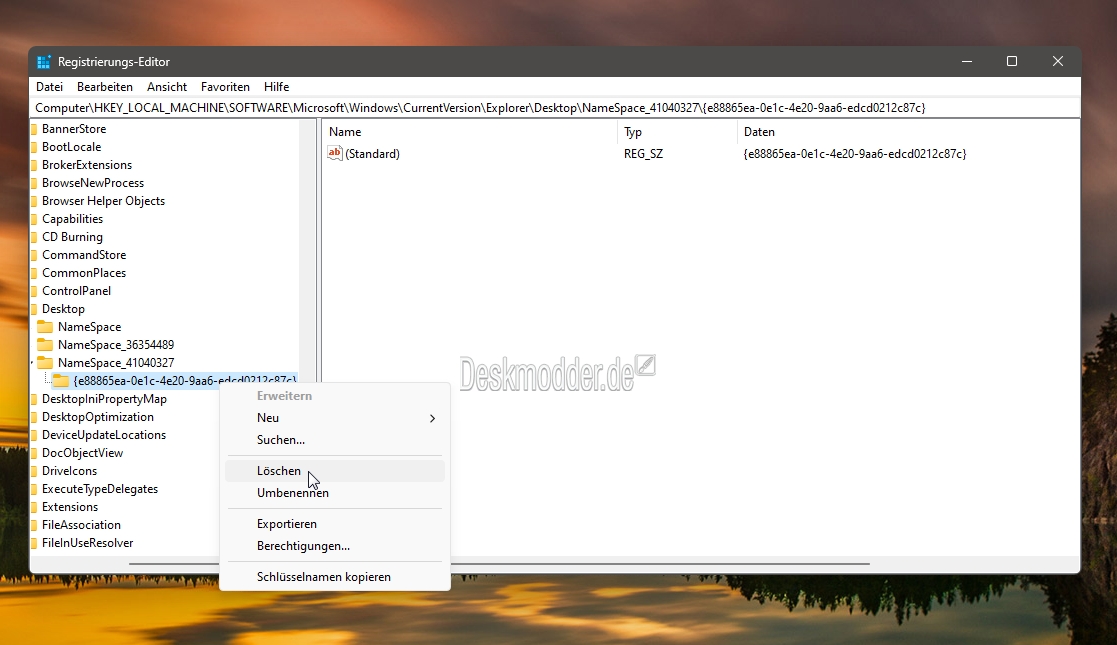Viewport: 1117px width, 645px height.
Task: Select the {e88865ea-0e1c-4e20-9aa6 subkey
Action: point(185,381)
